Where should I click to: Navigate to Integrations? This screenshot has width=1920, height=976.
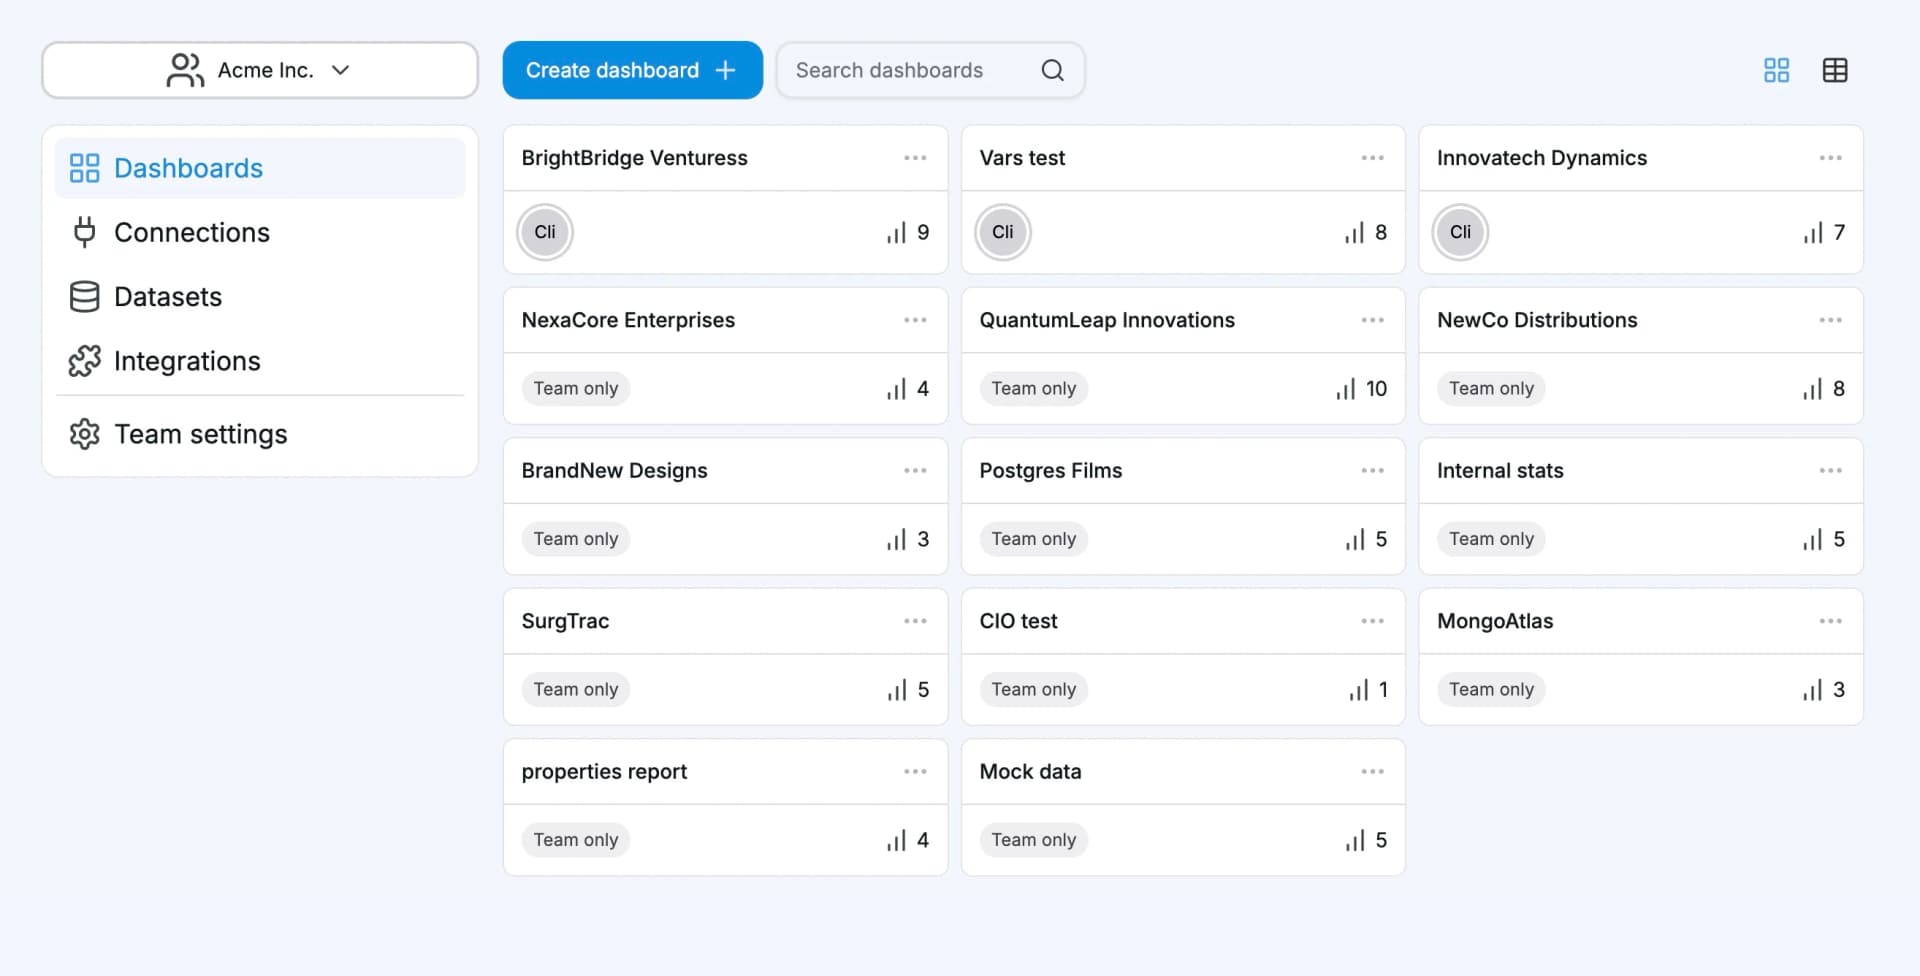coord(260,361)
